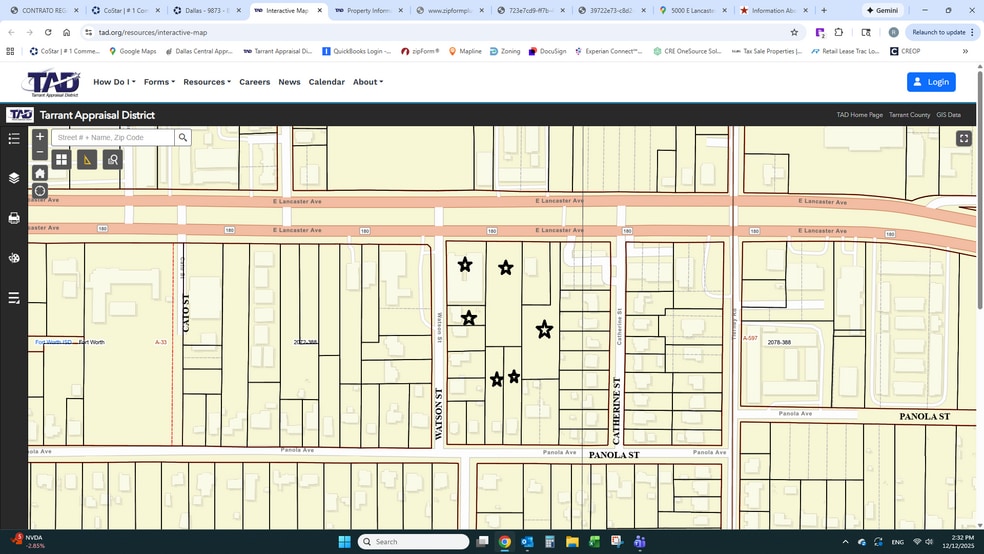The width and height of the screenshot is (984, 554).
Task: Open the legend list in sidebar
Action: point(14,139)
